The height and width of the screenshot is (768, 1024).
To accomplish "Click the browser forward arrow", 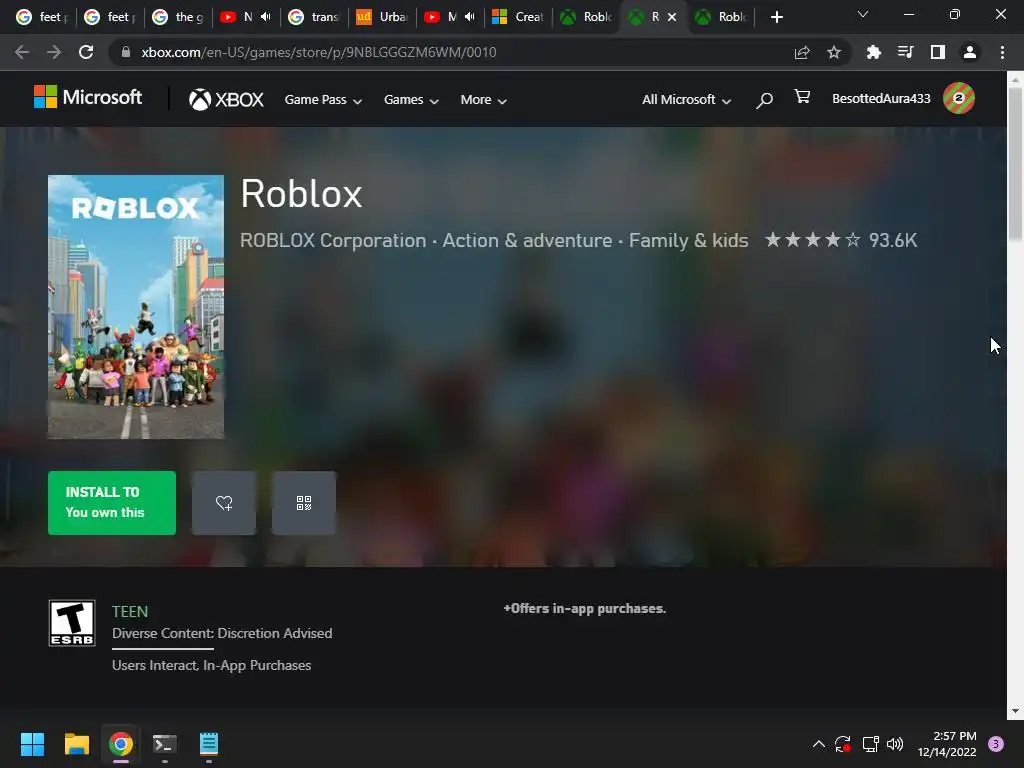I will [x=54, y=52].
